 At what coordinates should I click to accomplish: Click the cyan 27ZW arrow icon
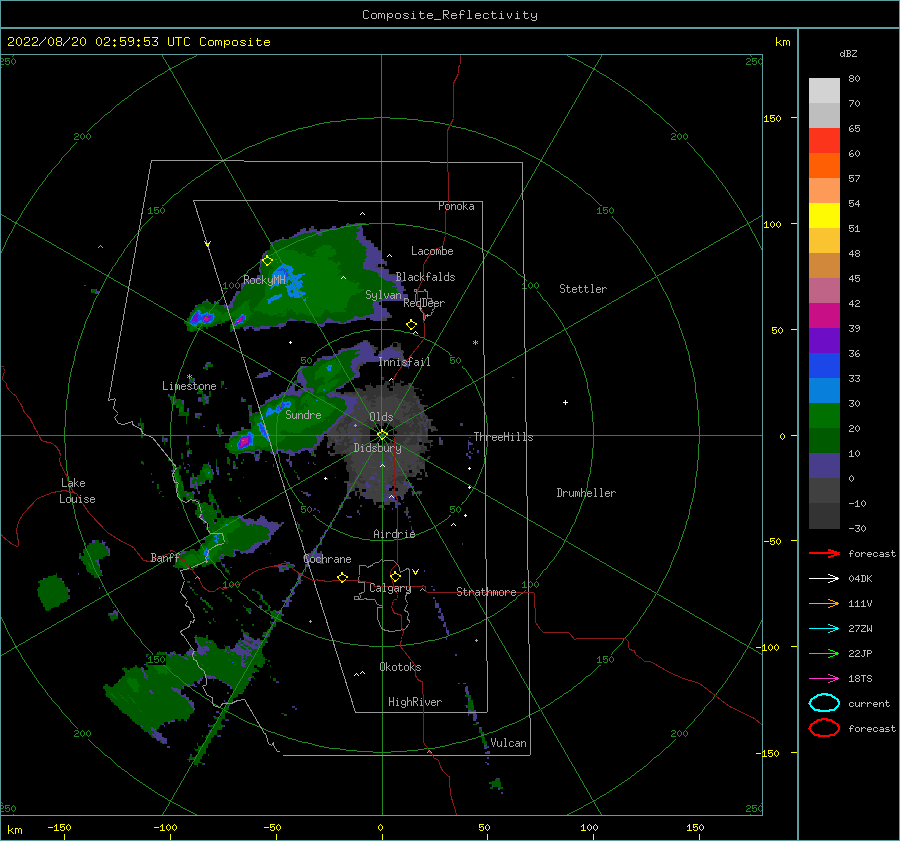[824, 629]
